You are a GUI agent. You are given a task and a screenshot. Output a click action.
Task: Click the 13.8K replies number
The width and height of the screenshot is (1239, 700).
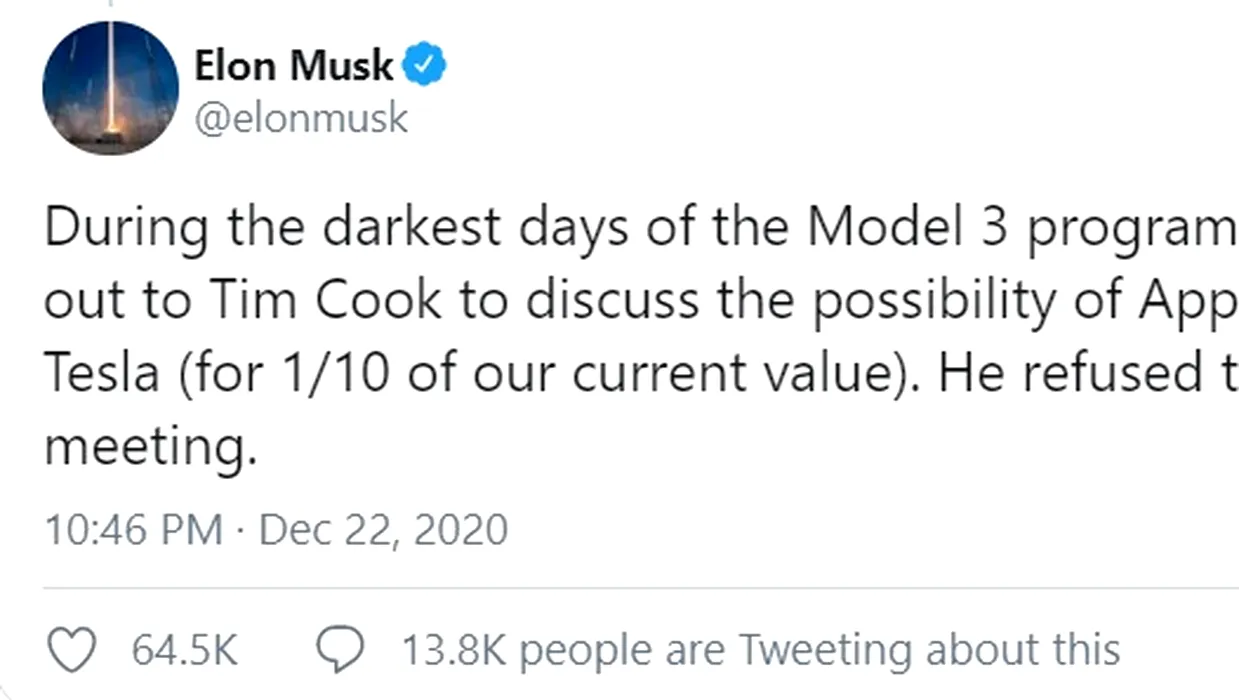tap(456, 650)
